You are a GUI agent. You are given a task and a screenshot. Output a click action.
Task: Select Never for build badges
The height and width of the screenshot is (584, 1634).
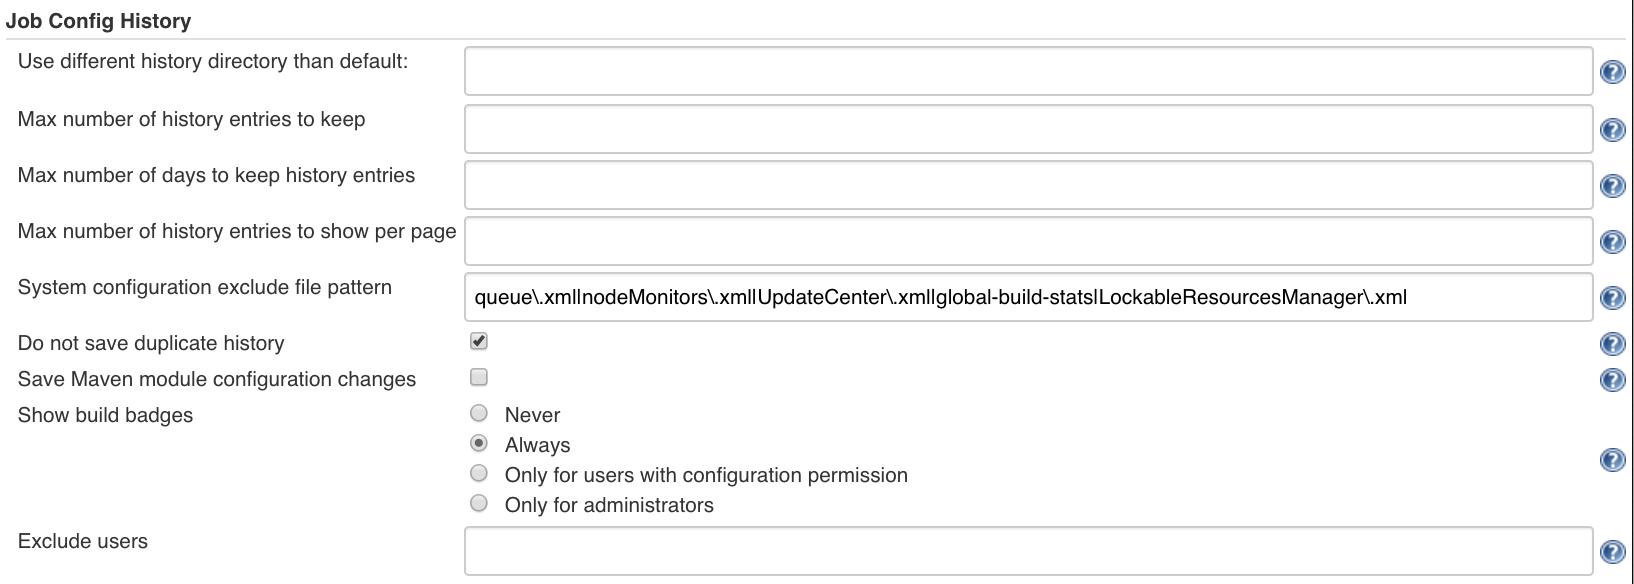pyautogui.click(x=478, y=413)
